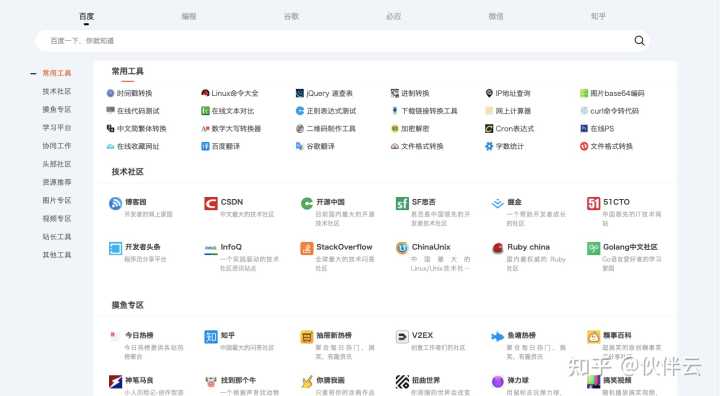Click the 博客园 blue RSS icon
This screenshot has height=396, width=720.
tap(115, 203)
